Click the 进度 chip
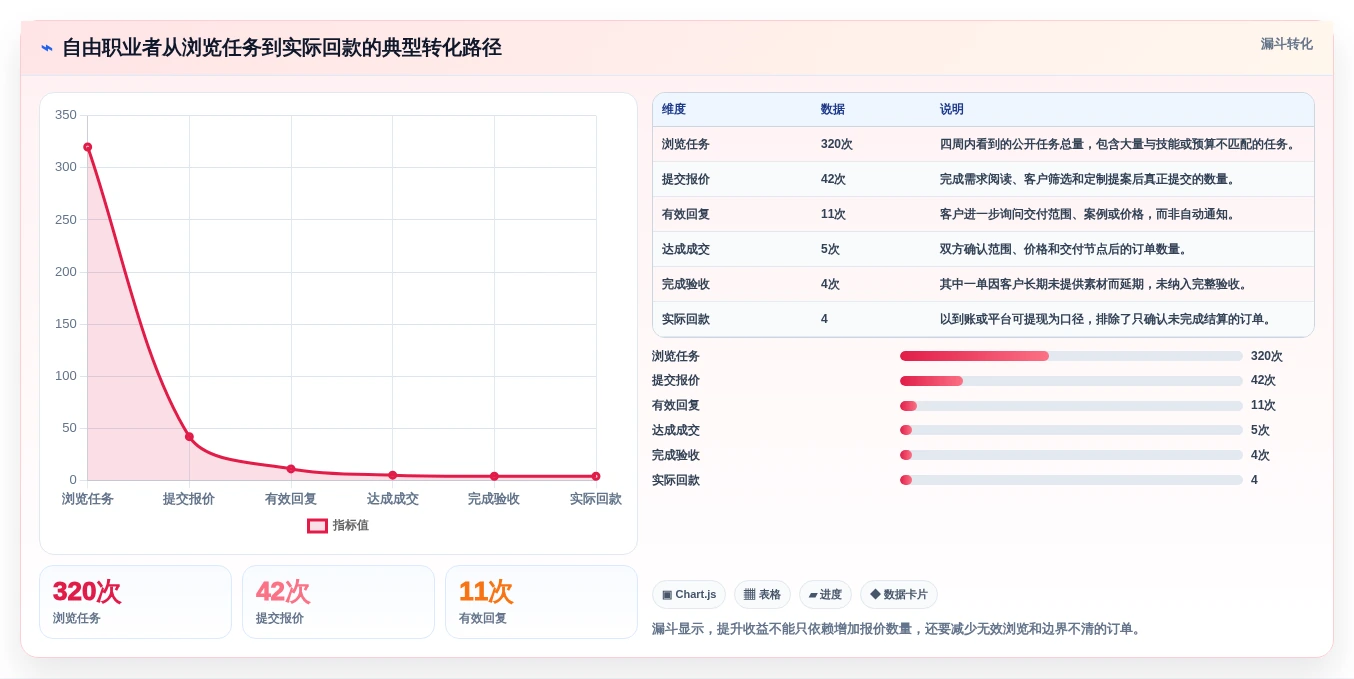1354x679 pixels. 825,595
